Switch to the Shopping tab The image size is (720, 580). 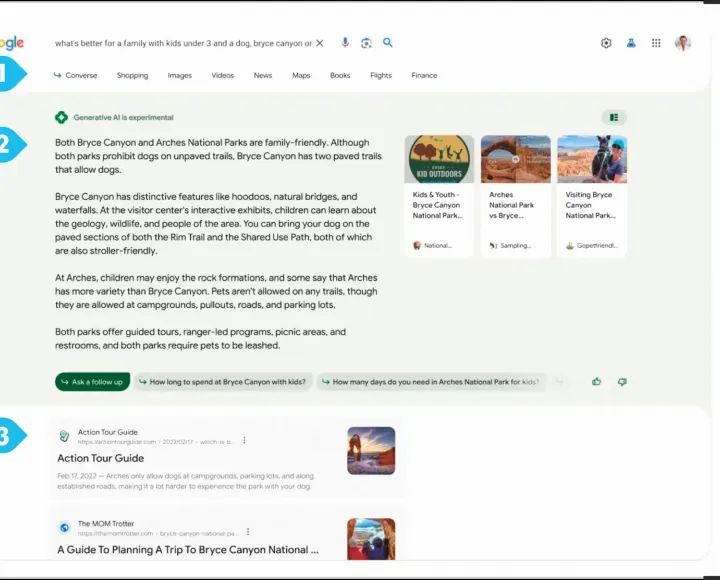pyautogui.click(x=132, y=75)
